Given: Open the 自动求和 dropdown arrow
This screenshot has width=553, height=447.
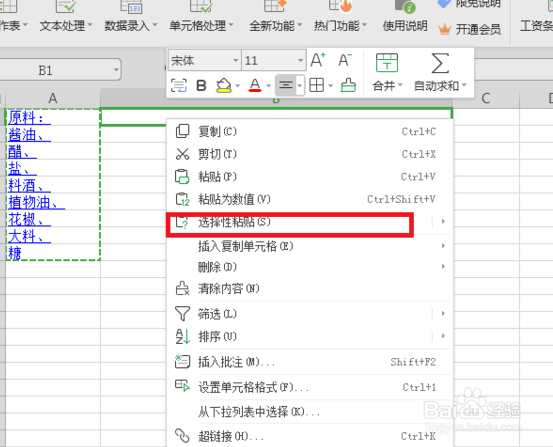Looking at the screenshot, I should pos(464,85).
